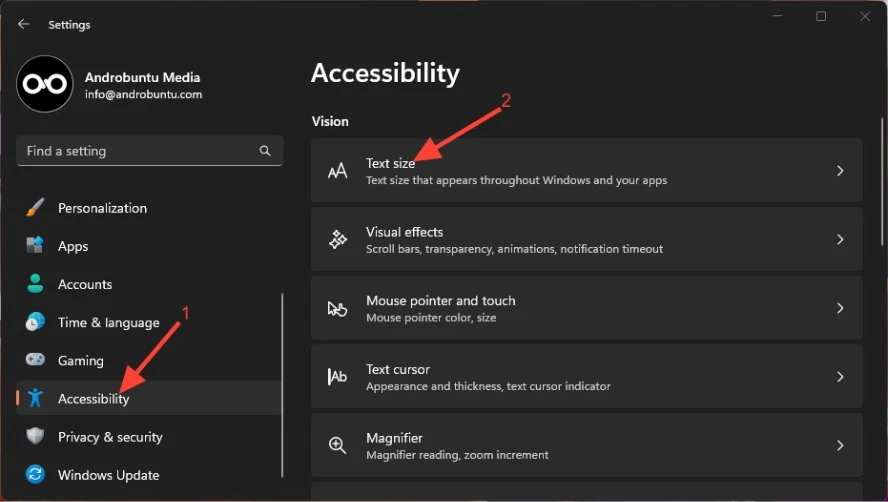Open Mouse pointer and touch setting
888x502 pixels.
tap(587, 308)
